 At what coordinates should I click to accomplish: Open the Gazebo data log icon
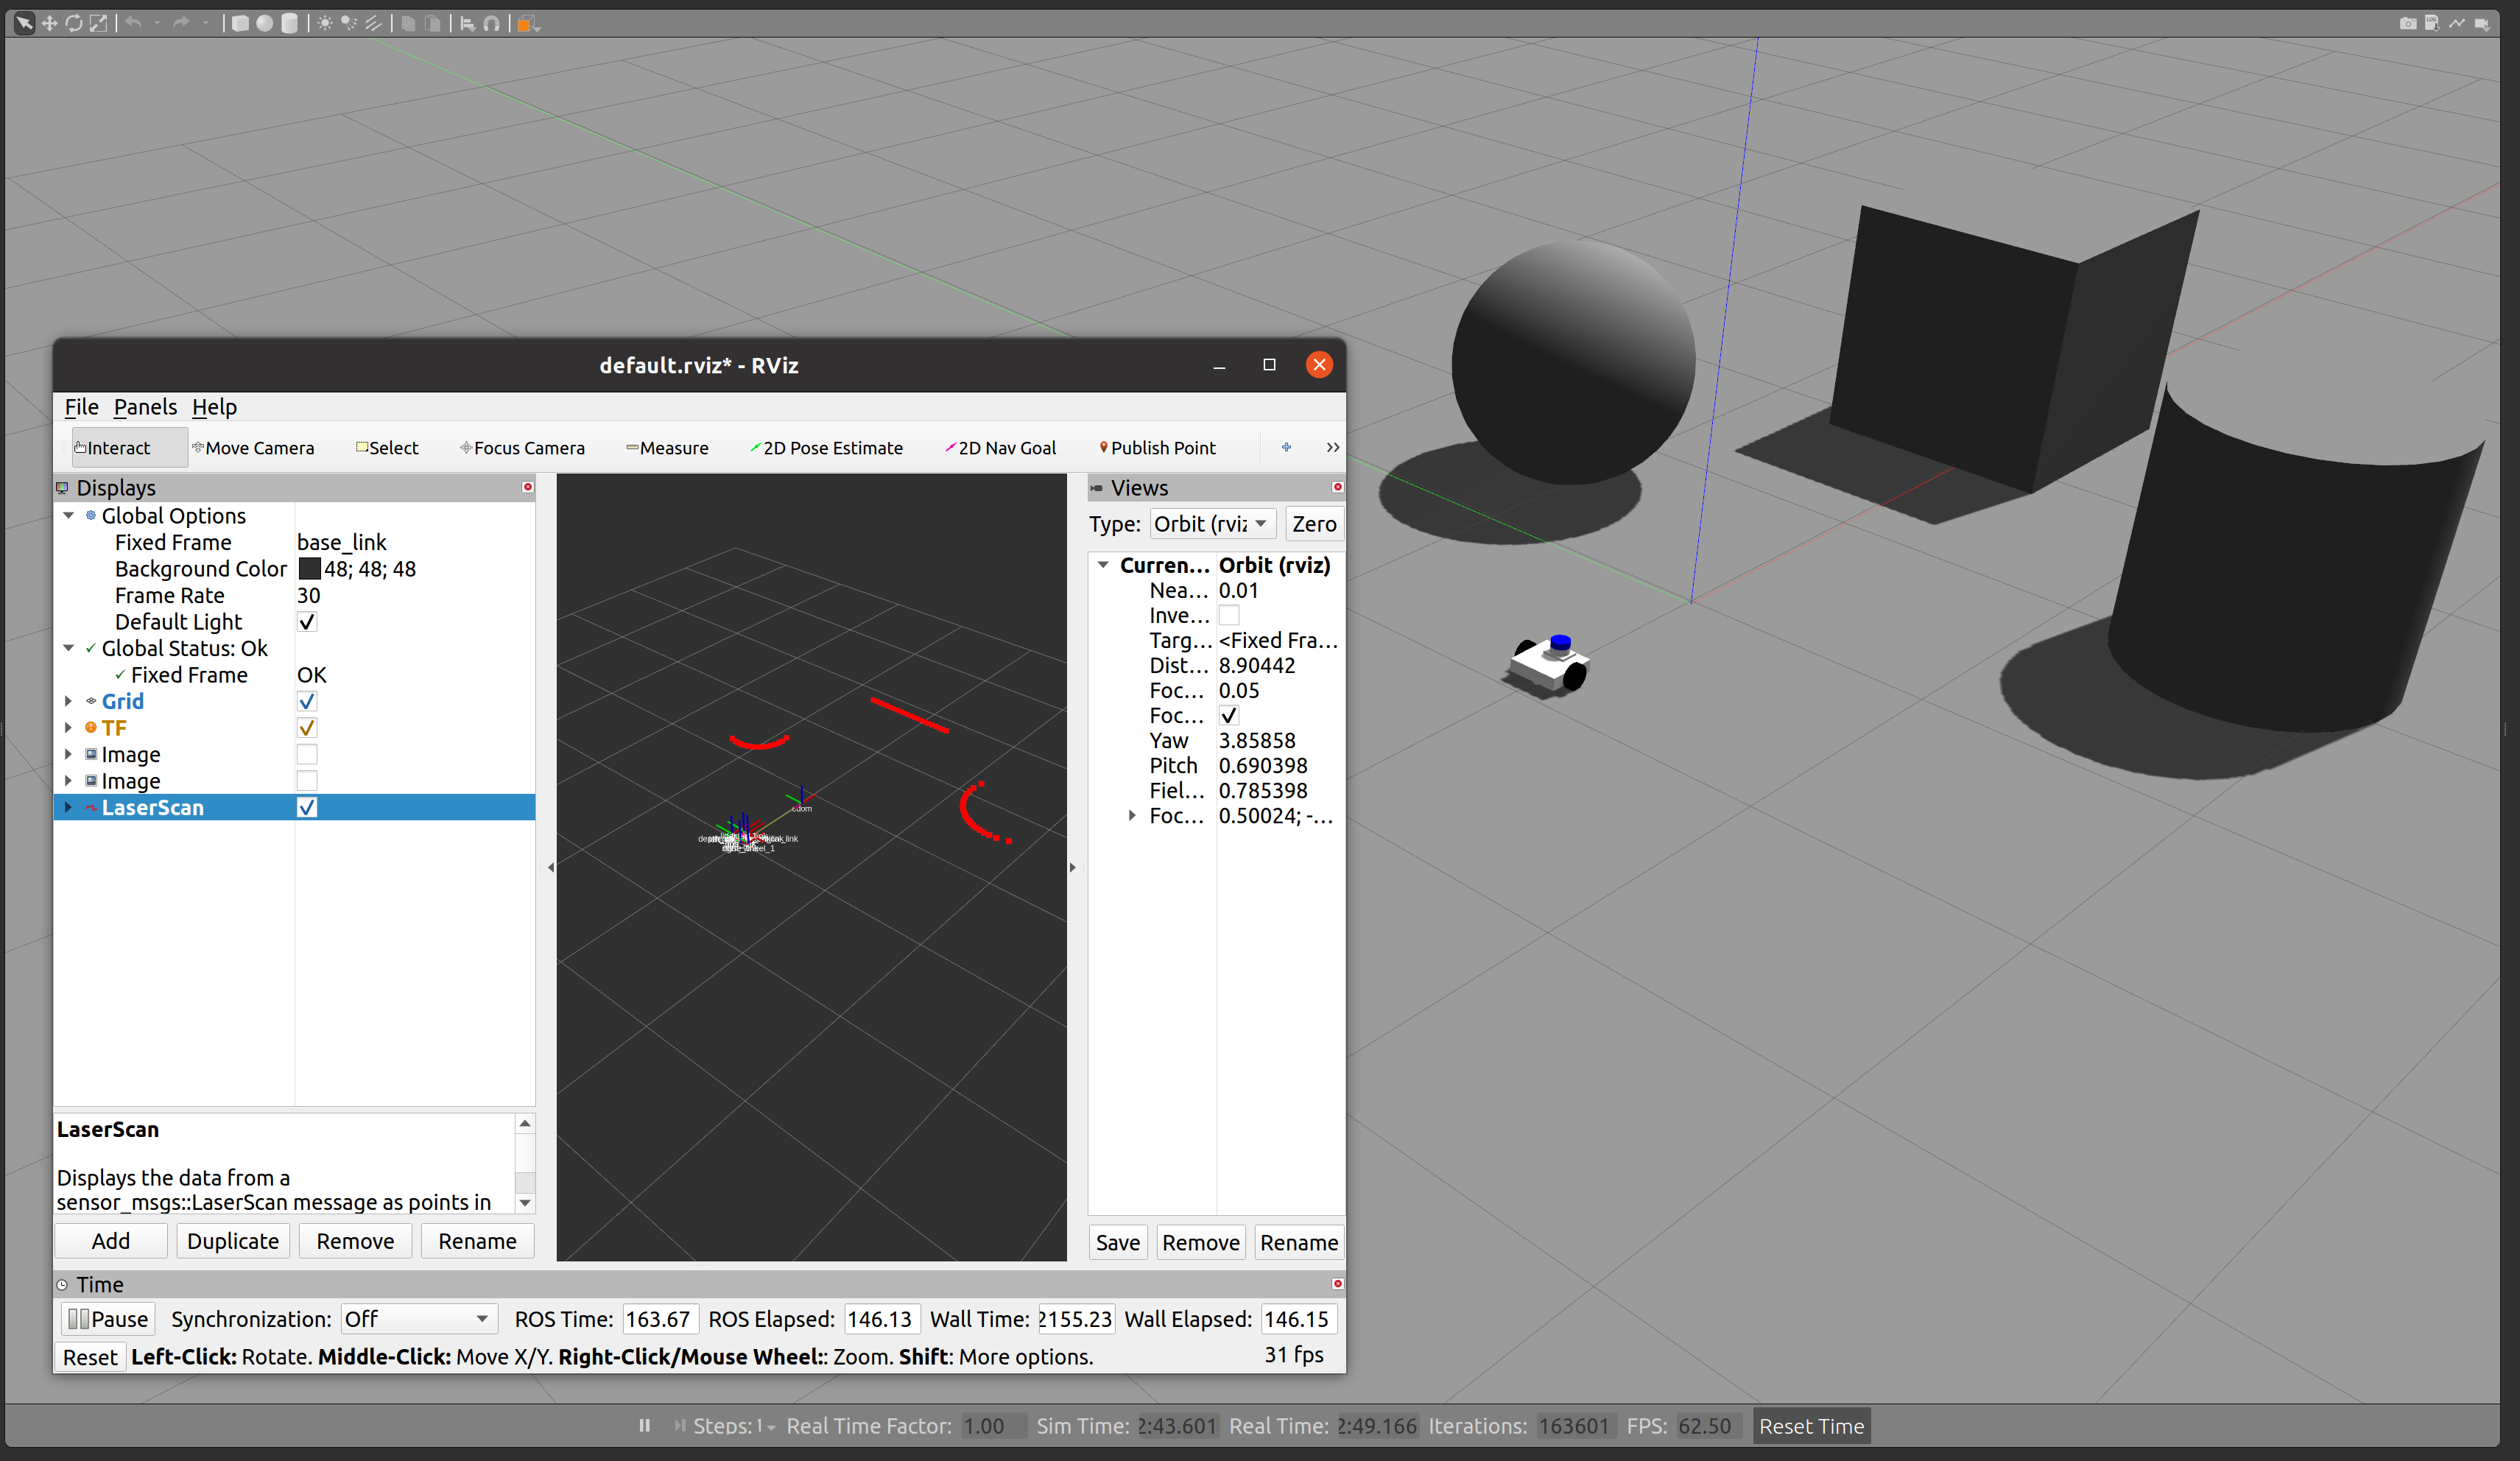coord(2432,23)
